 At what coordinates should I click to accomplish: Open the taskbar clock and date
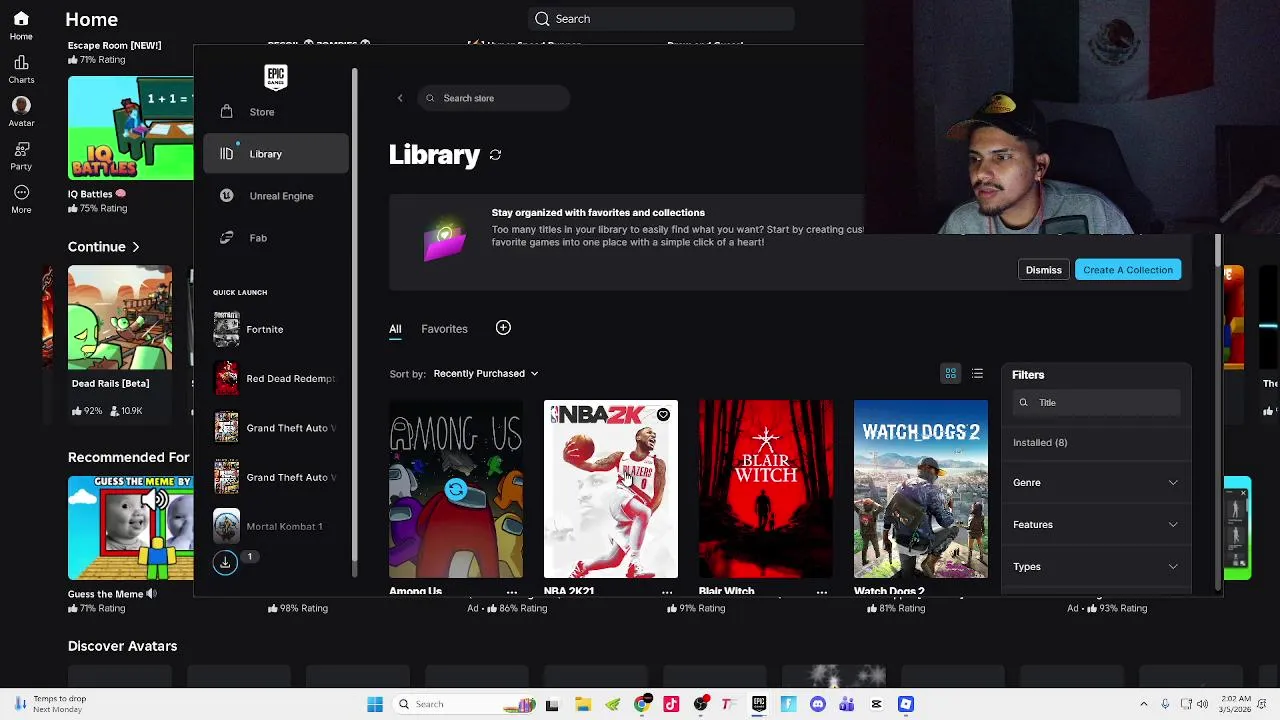[1236, 704]
